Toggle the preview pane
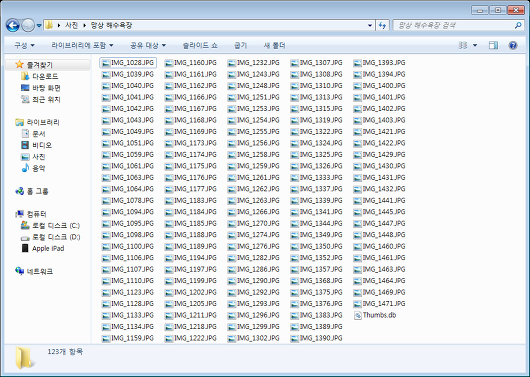530x377 pixels. (493, 45)
